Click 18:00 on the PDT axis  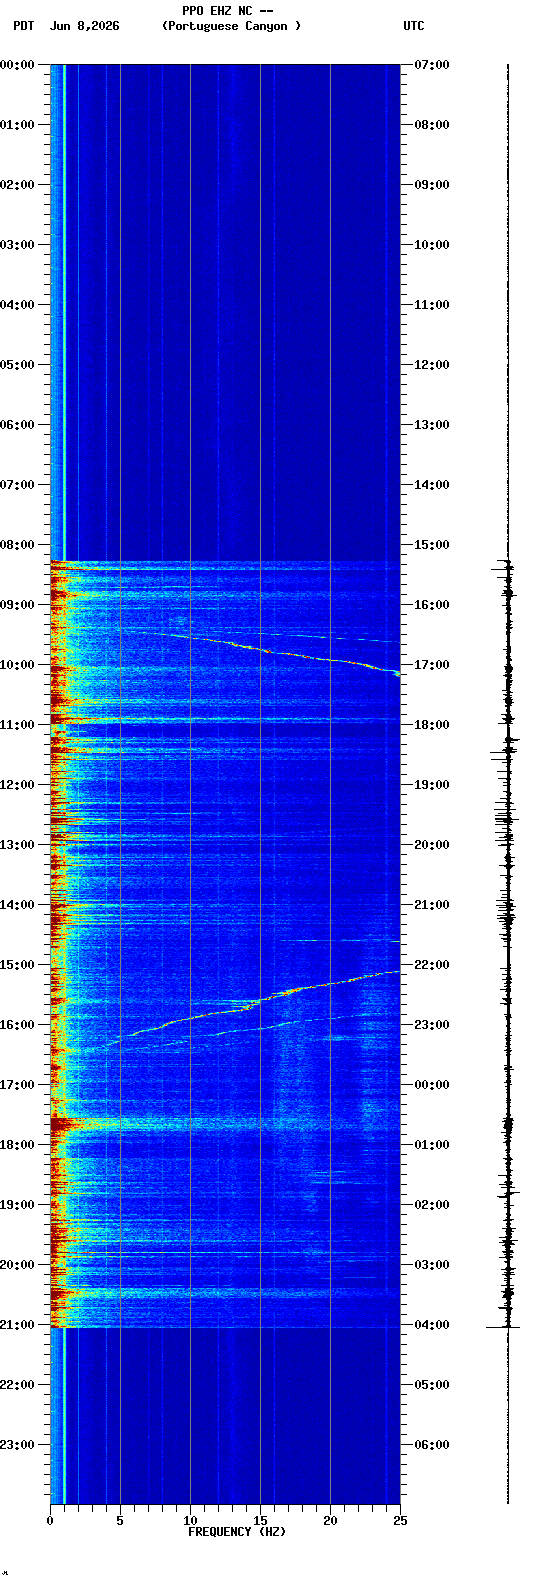coord(17,1145)
